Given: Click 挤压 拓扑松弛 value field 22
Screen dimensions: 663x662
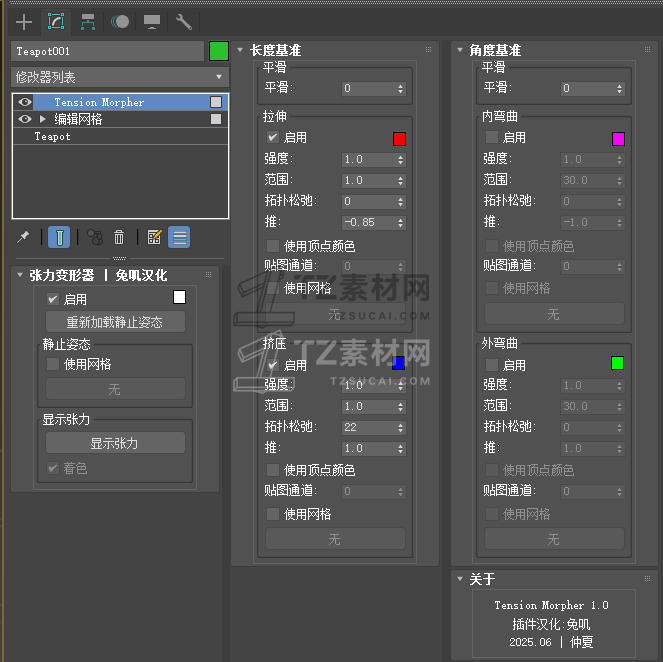Looking at the screenshot, I should point(369,427).
